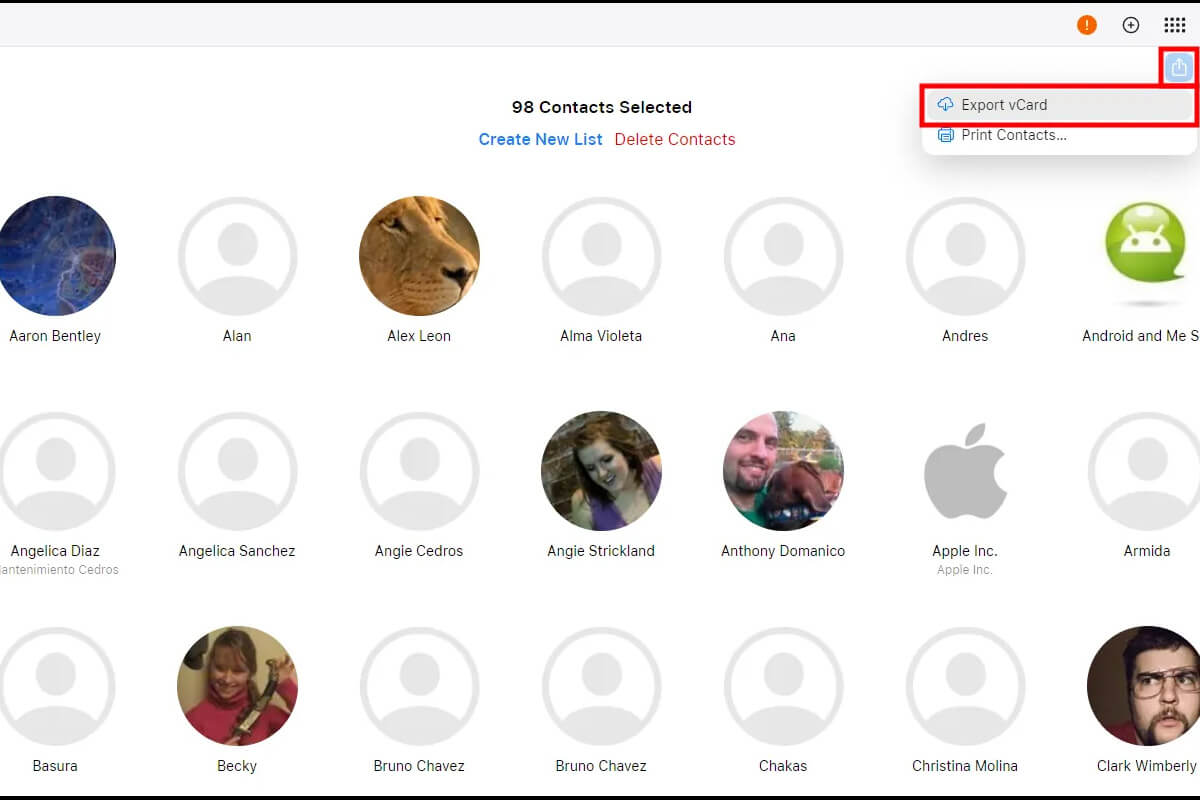Click the Christina Molina contact name
Viewport: 1200px width, 800px height.
pos(965,766)
